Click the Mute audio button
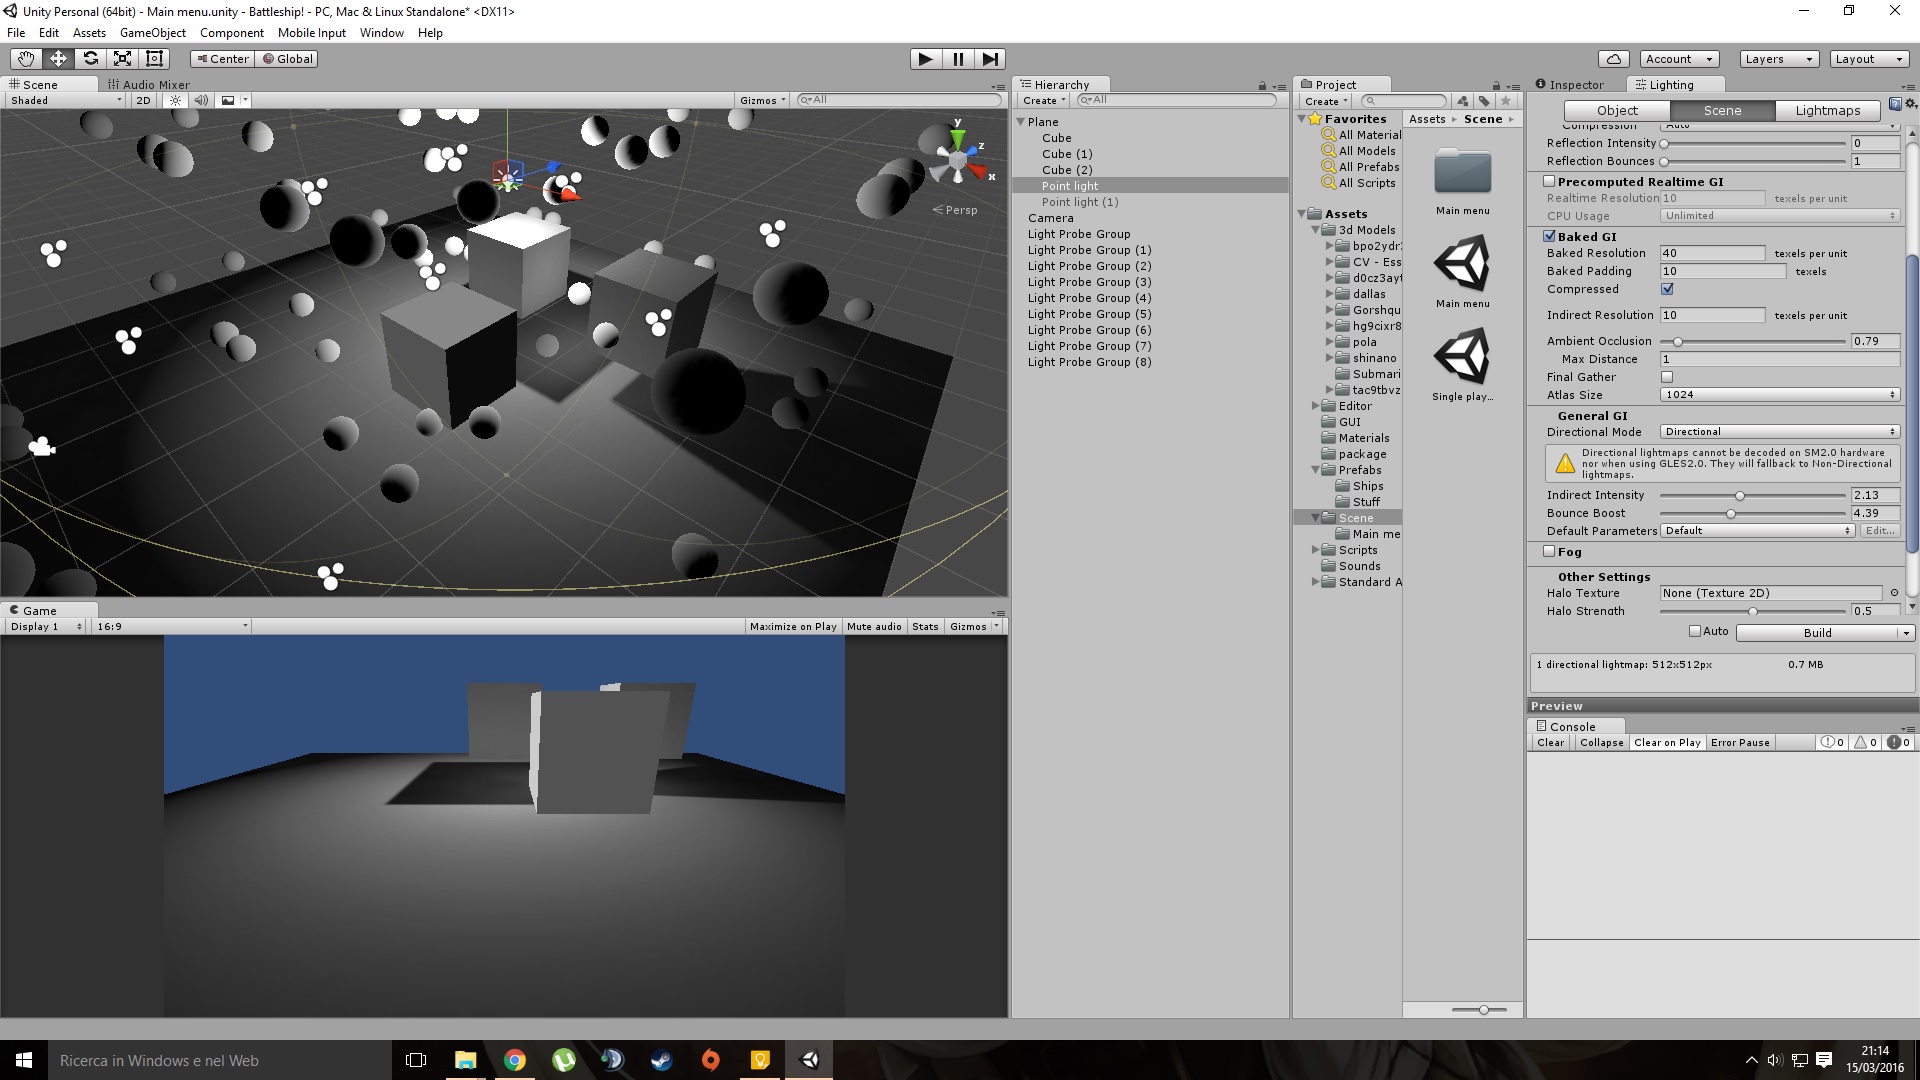 tap(874, 627)
